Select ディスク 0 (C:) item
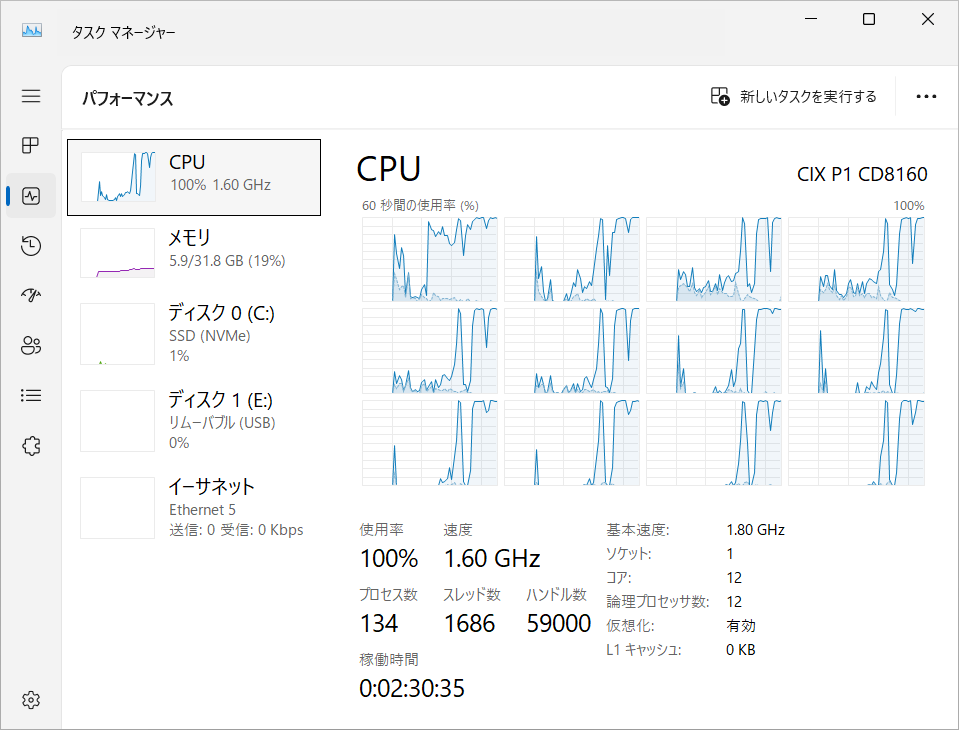 [x=194, y=334]
